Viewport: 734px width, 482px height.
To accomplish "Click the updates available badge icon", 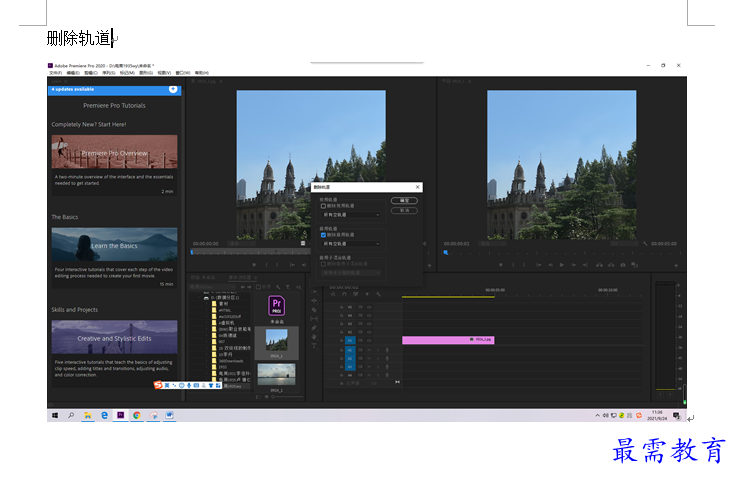I will [173, 89].
